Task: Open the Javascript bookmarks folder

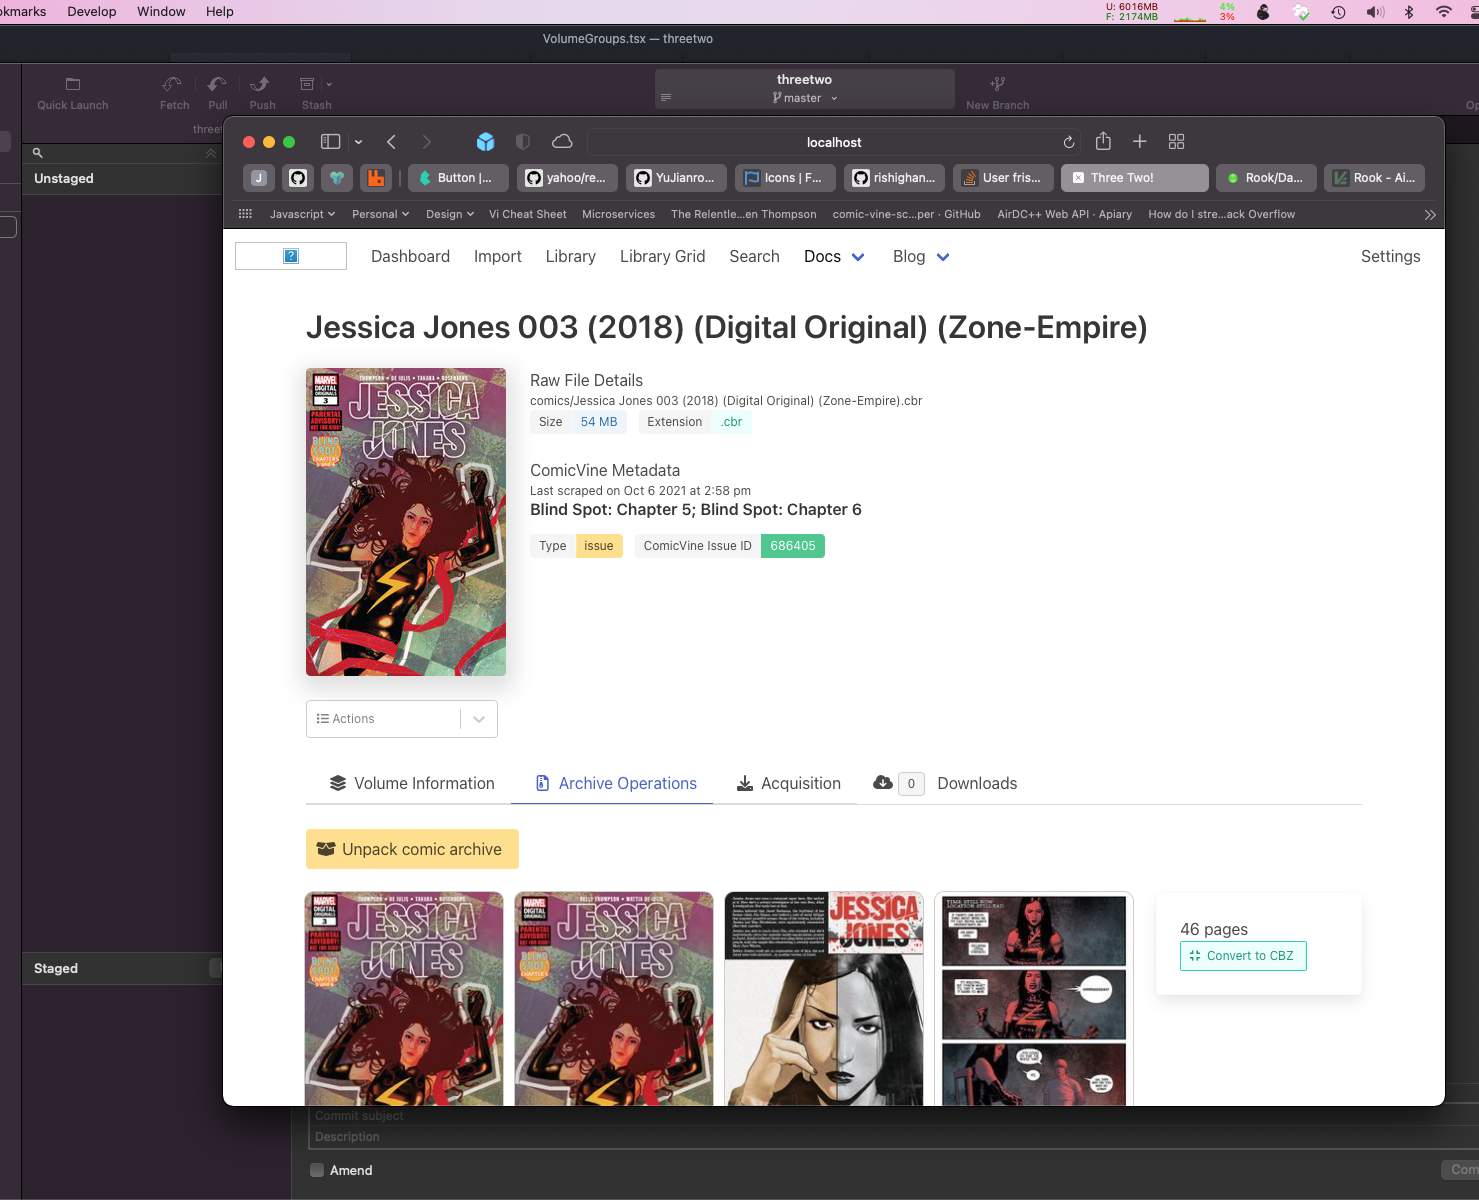Action: pyautogui.click(x=302, y=214)
